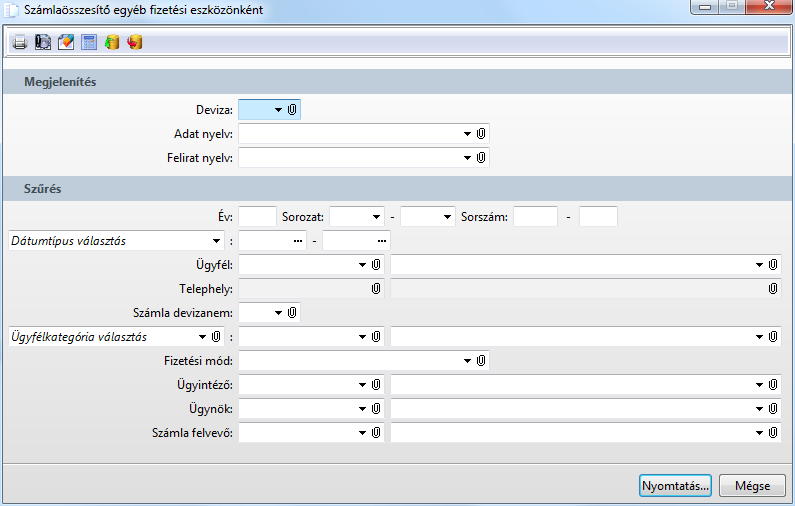This screenshot has width=795, height=506.
Task: Click paperclip of the wide Ügyfél field
Action: click(x=773, y=264)
